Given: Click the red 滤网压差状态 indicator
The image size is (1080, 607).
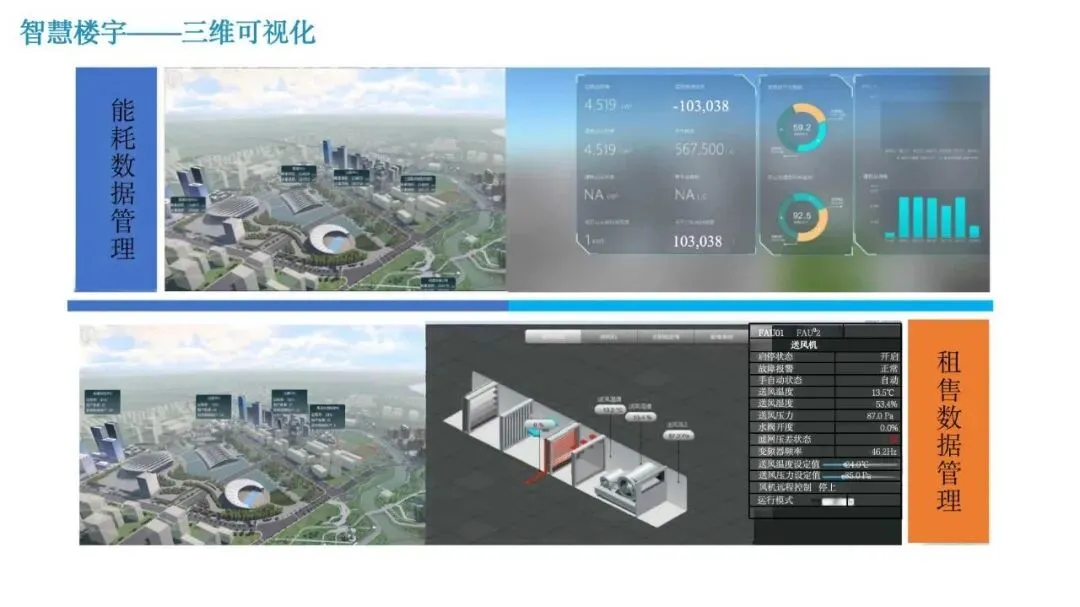Looking at the screenshot, I should [893, 439].
